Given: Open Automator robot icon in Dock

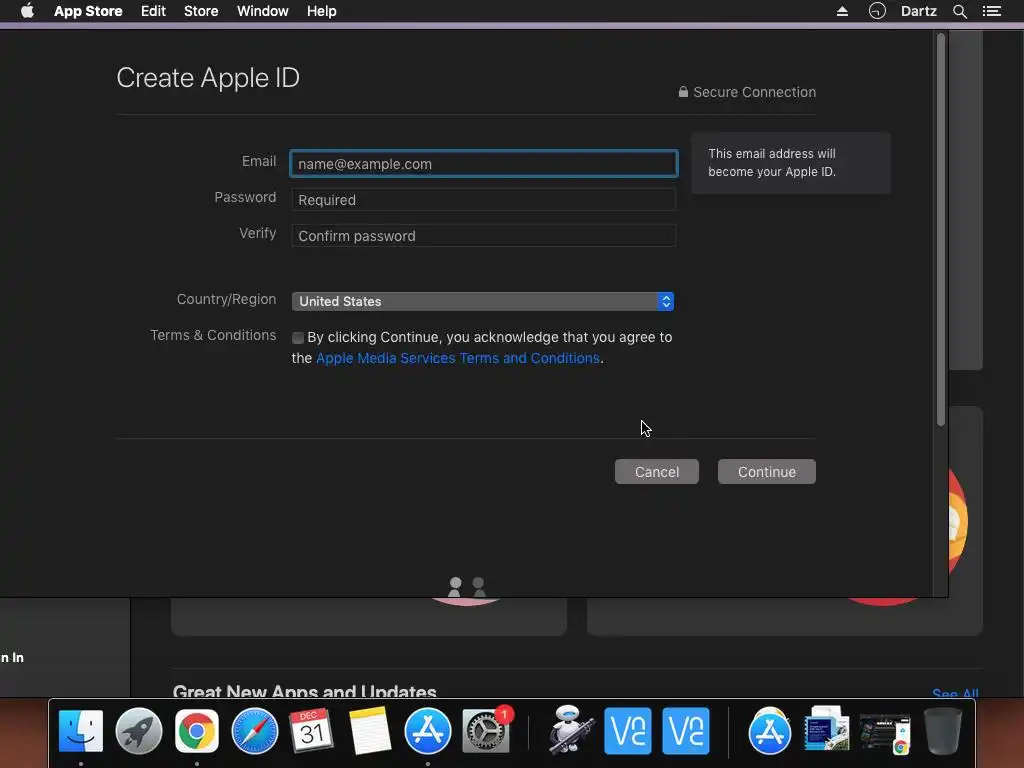Looking at the screenshot, I should (x=570, y=729).
